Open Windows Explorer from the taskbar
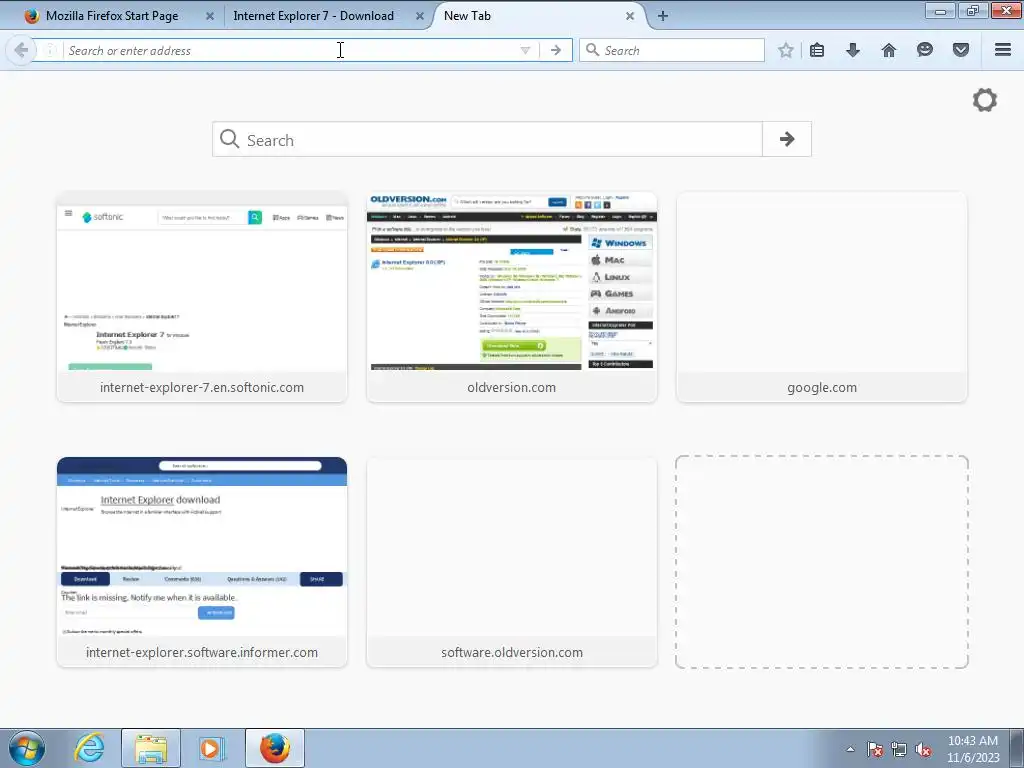The height and width of the screenshot is (768, 1024). (x=151, y=748)
